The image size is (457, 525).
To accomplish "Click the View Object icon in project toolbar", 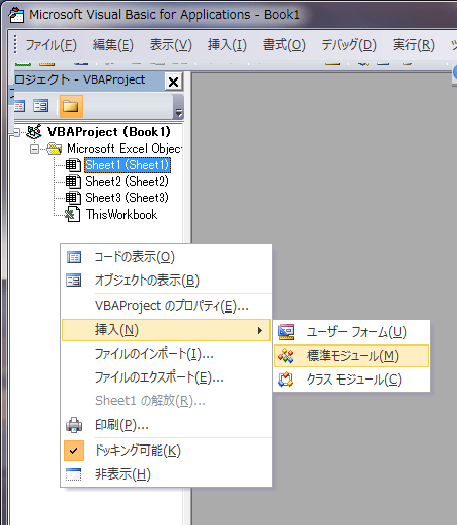I will (x=41, y=106).
